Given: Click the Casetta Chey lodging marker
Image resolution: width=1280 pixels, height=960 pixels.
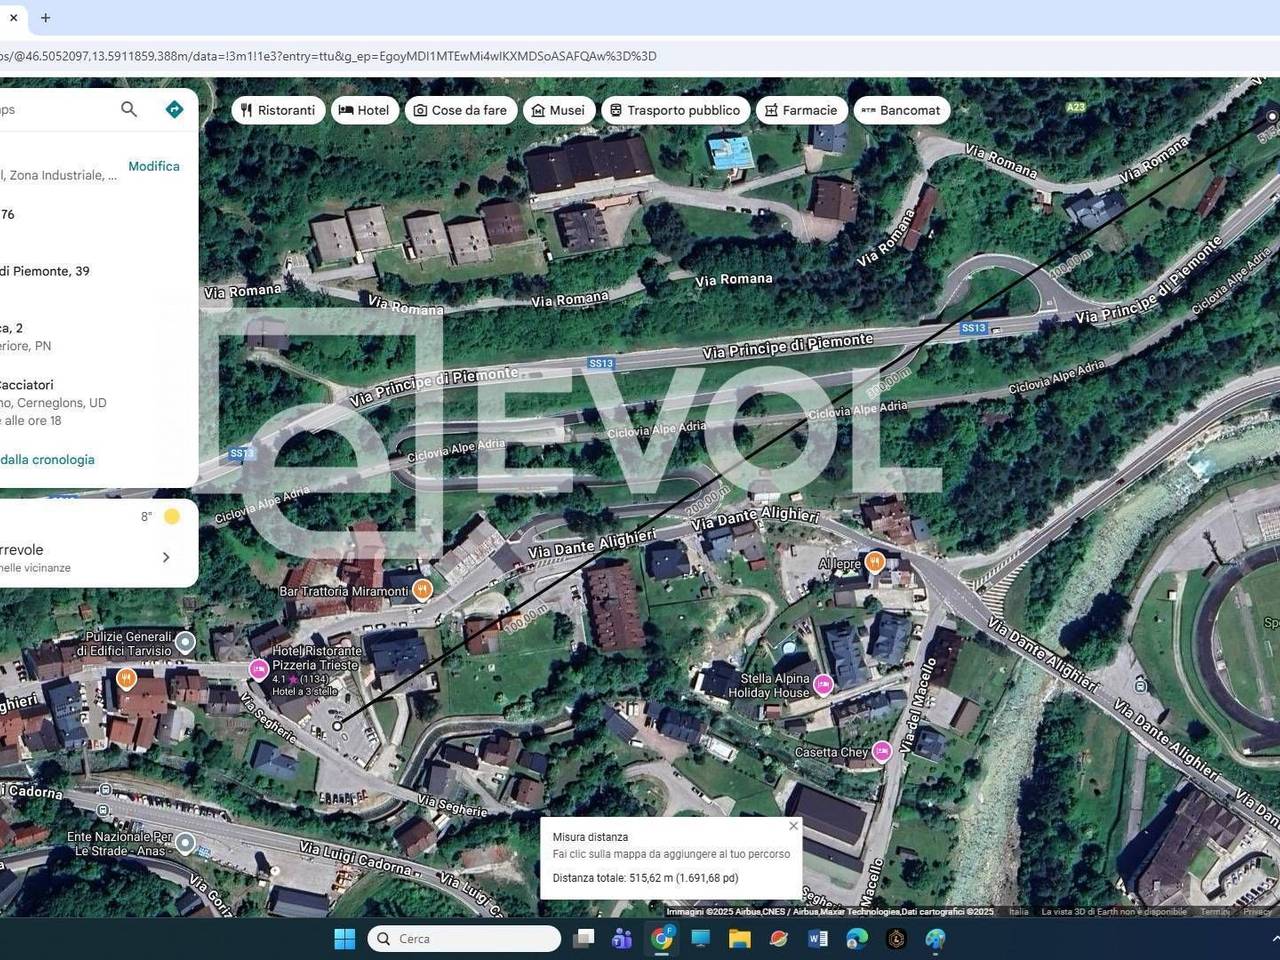Looking at the screenshot, I should click(881, 752).
